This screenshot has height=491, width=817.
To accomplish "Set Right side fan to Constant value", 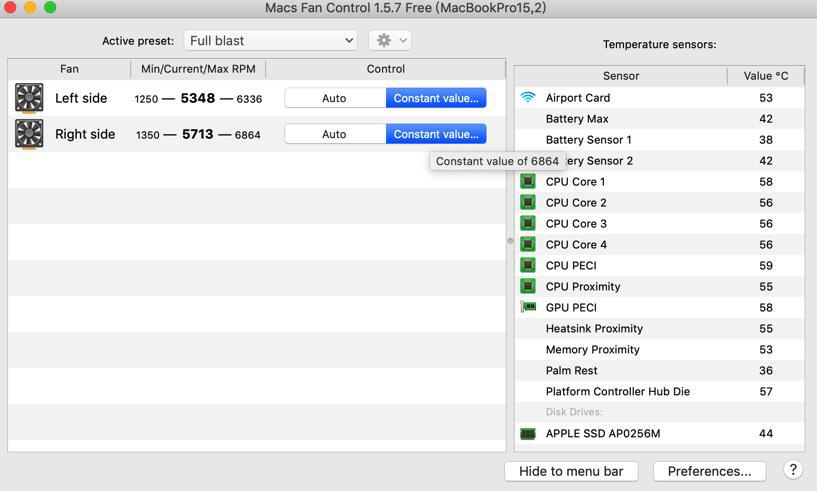I will (x=436, y=134).
